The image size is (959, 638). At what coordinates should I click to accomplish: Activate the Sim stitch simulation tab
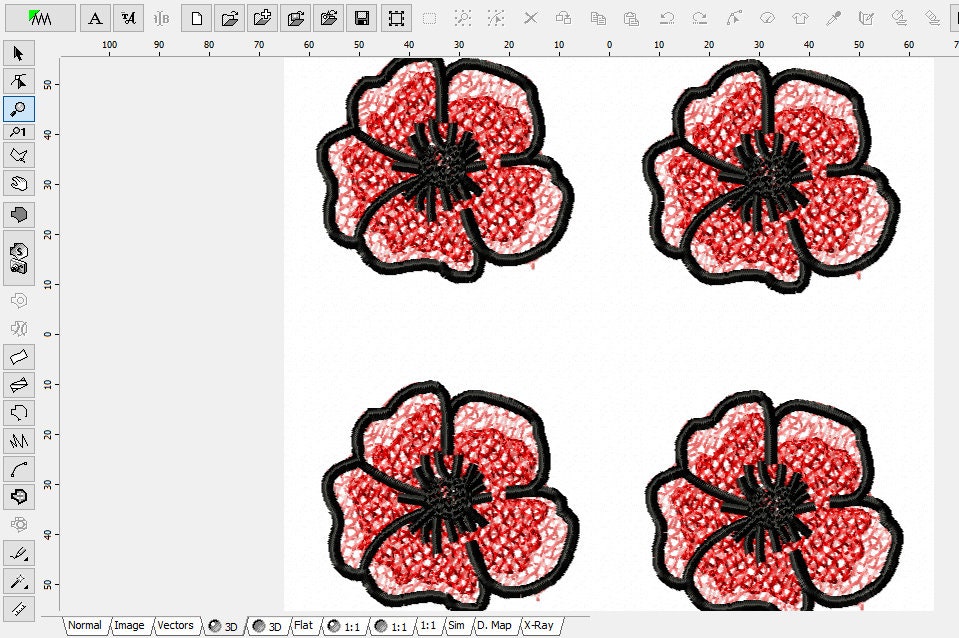[455, 626]
